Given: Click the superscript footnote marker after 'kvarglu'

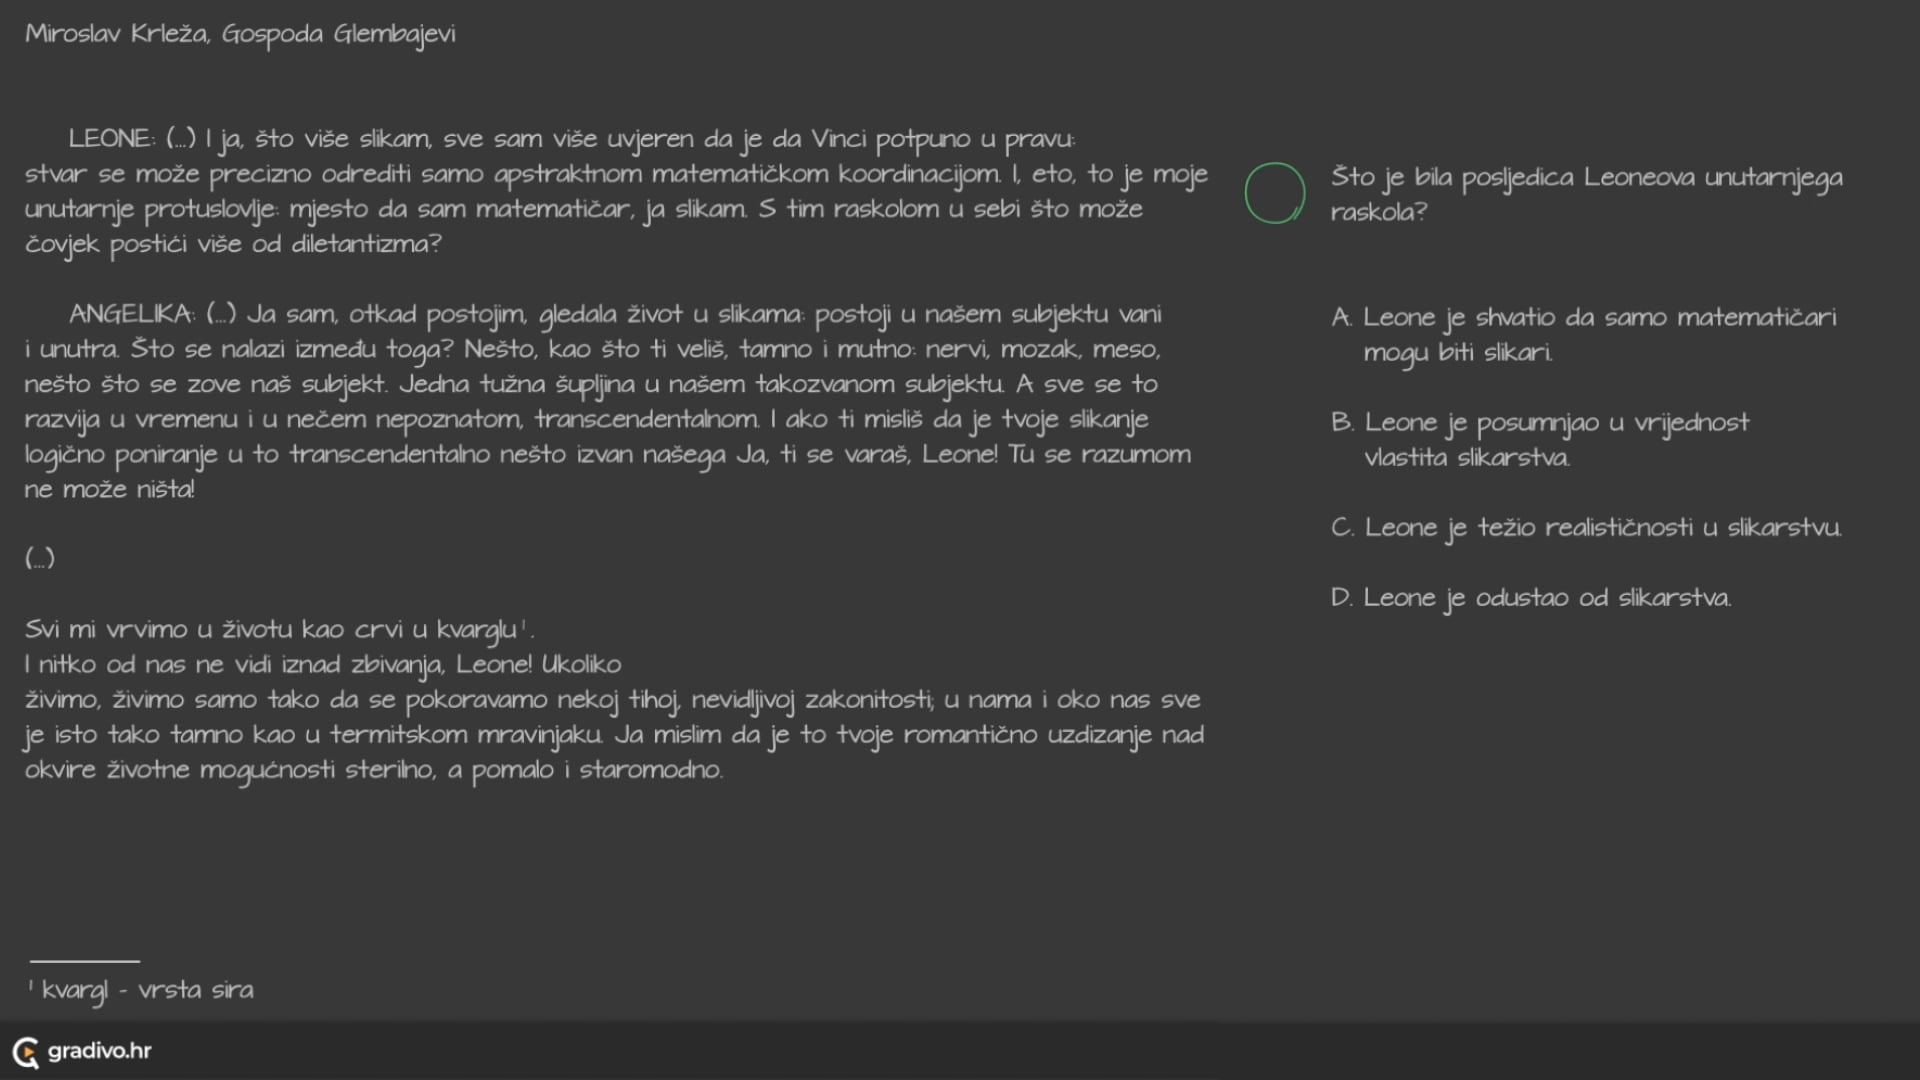Looking at the screenshot, I should pyautogui.click(x=523, y=624).
